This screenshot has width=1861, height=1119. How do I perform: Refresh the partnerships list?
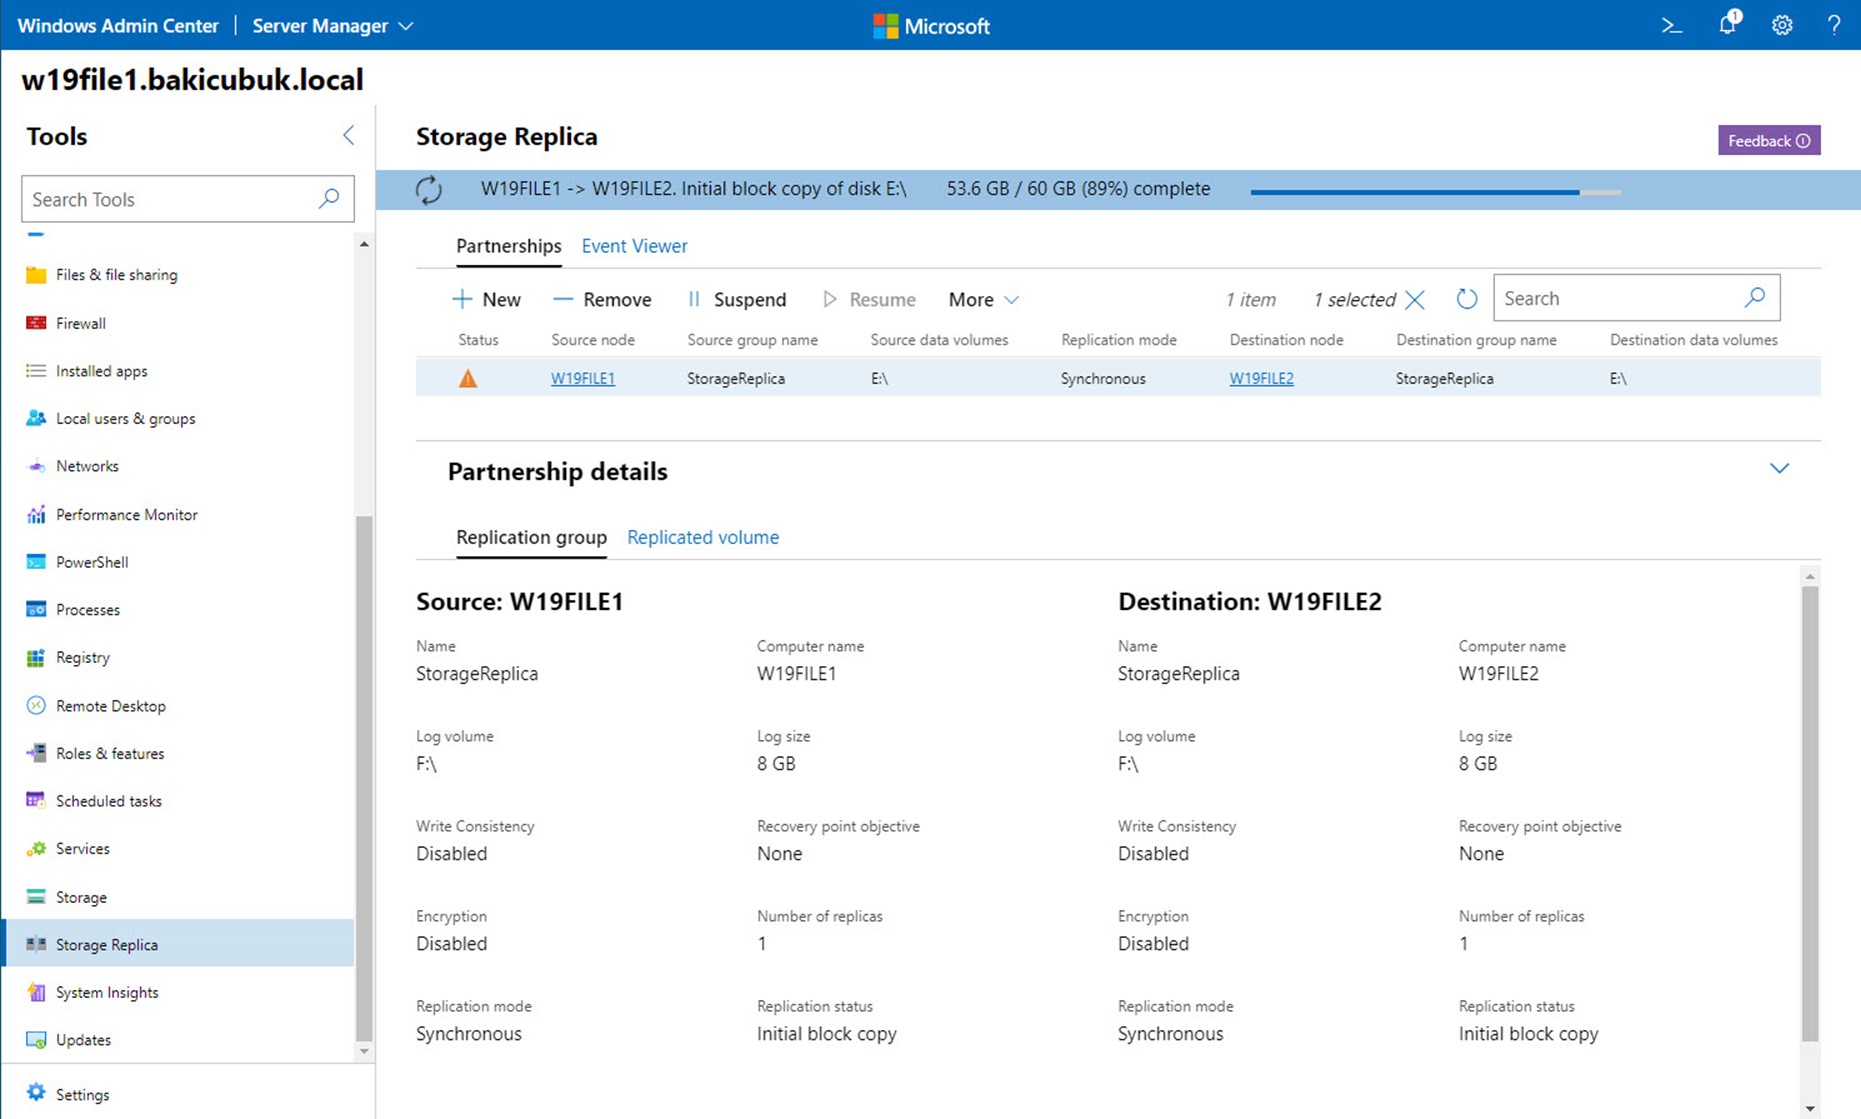[x=1466, y=299]
